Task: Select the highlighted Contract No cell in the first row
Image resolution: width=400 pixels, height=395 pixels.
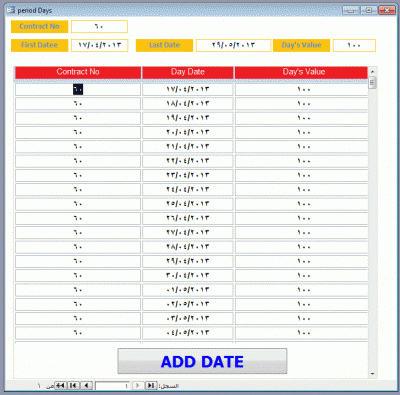Action: point(78,89)
